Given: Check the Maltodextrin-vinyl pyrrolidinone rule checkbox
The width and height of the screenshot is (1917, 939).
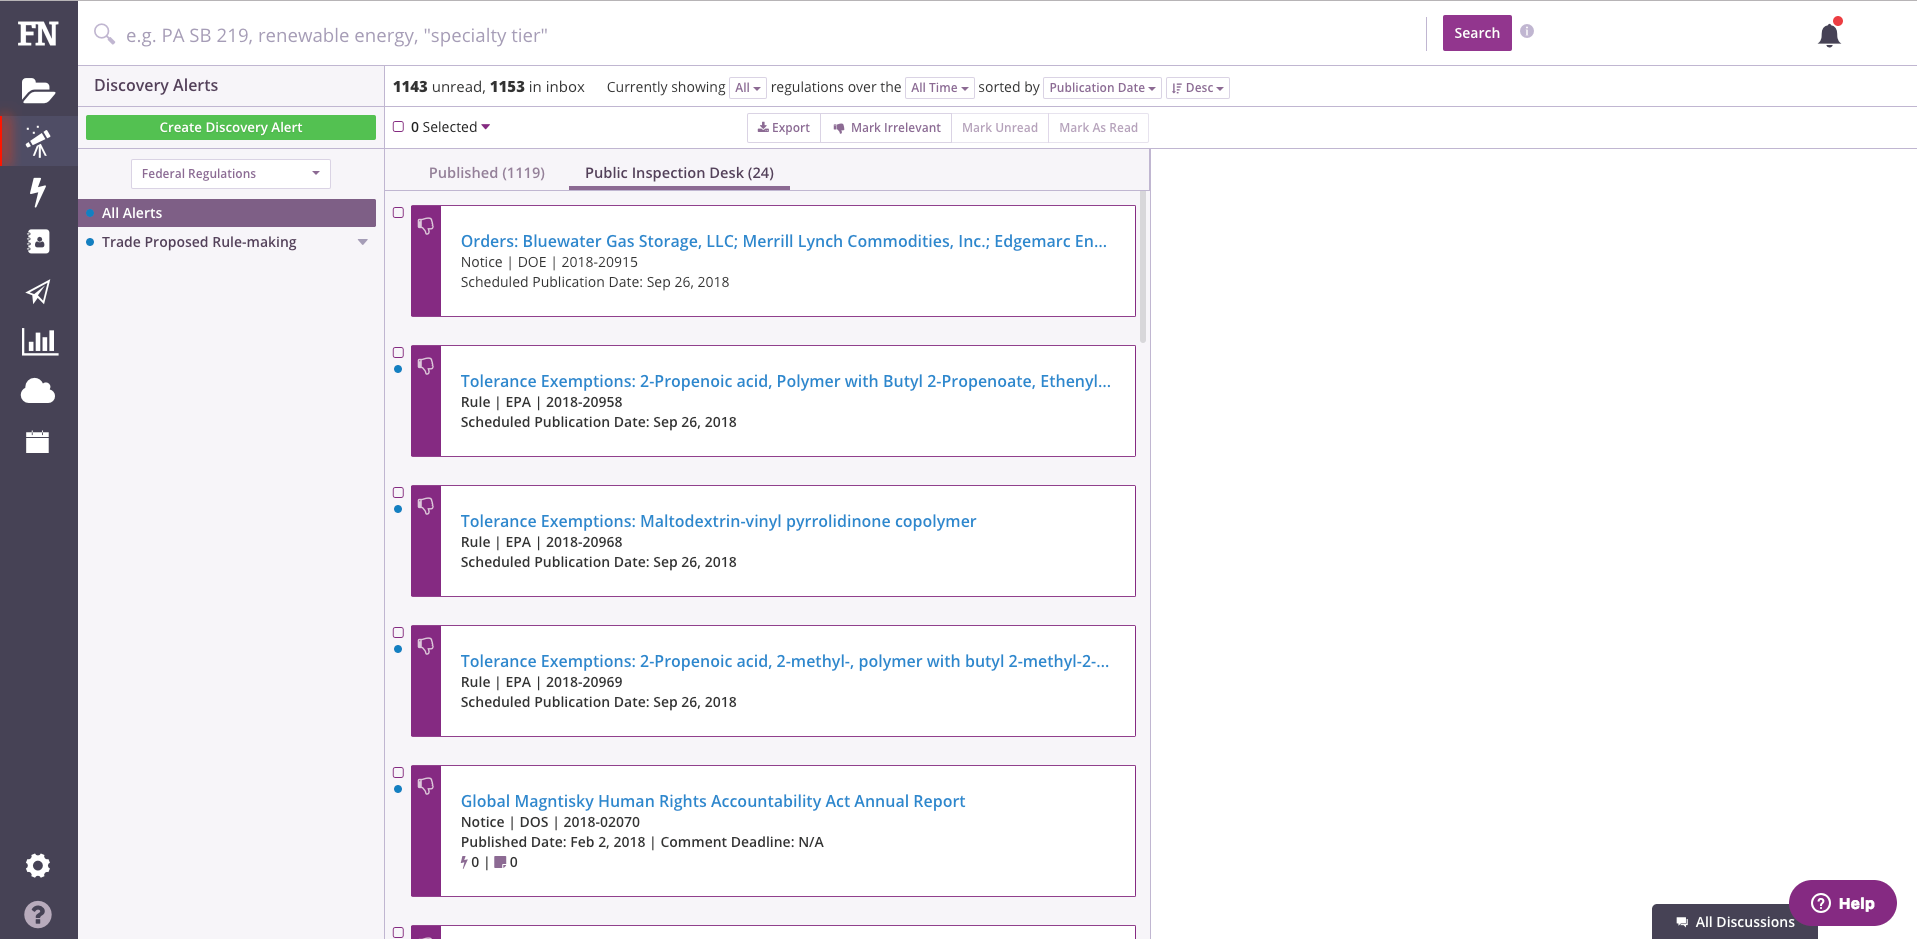Looking at the screenshot, I should coord(398,493).
